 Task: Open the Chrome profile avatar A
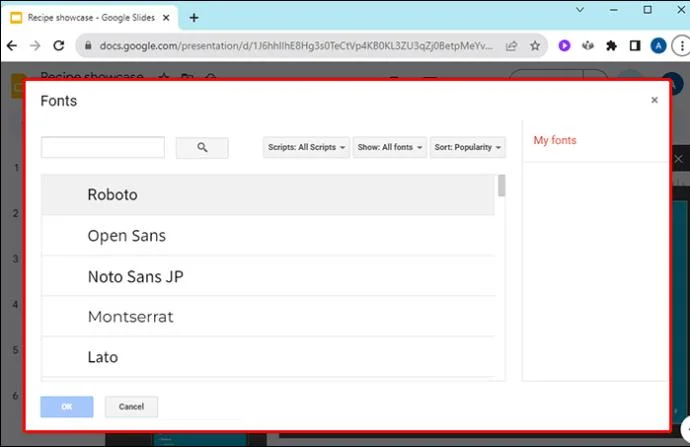[x=658, y=45]
